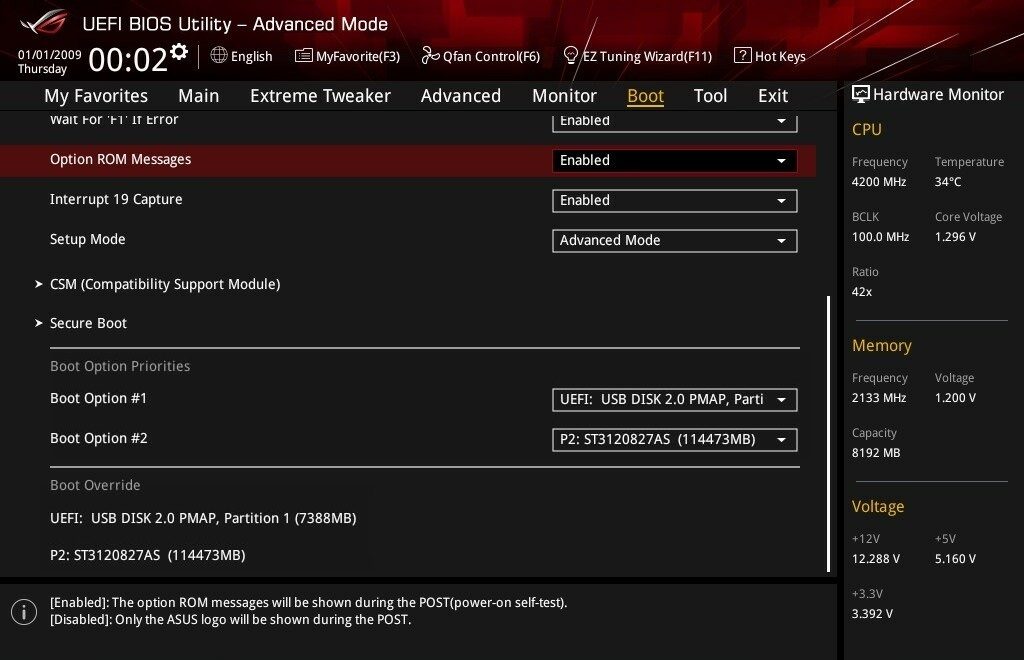
Task: Expand CSM Compatibility Support Module
Action: tap(164, 284)
